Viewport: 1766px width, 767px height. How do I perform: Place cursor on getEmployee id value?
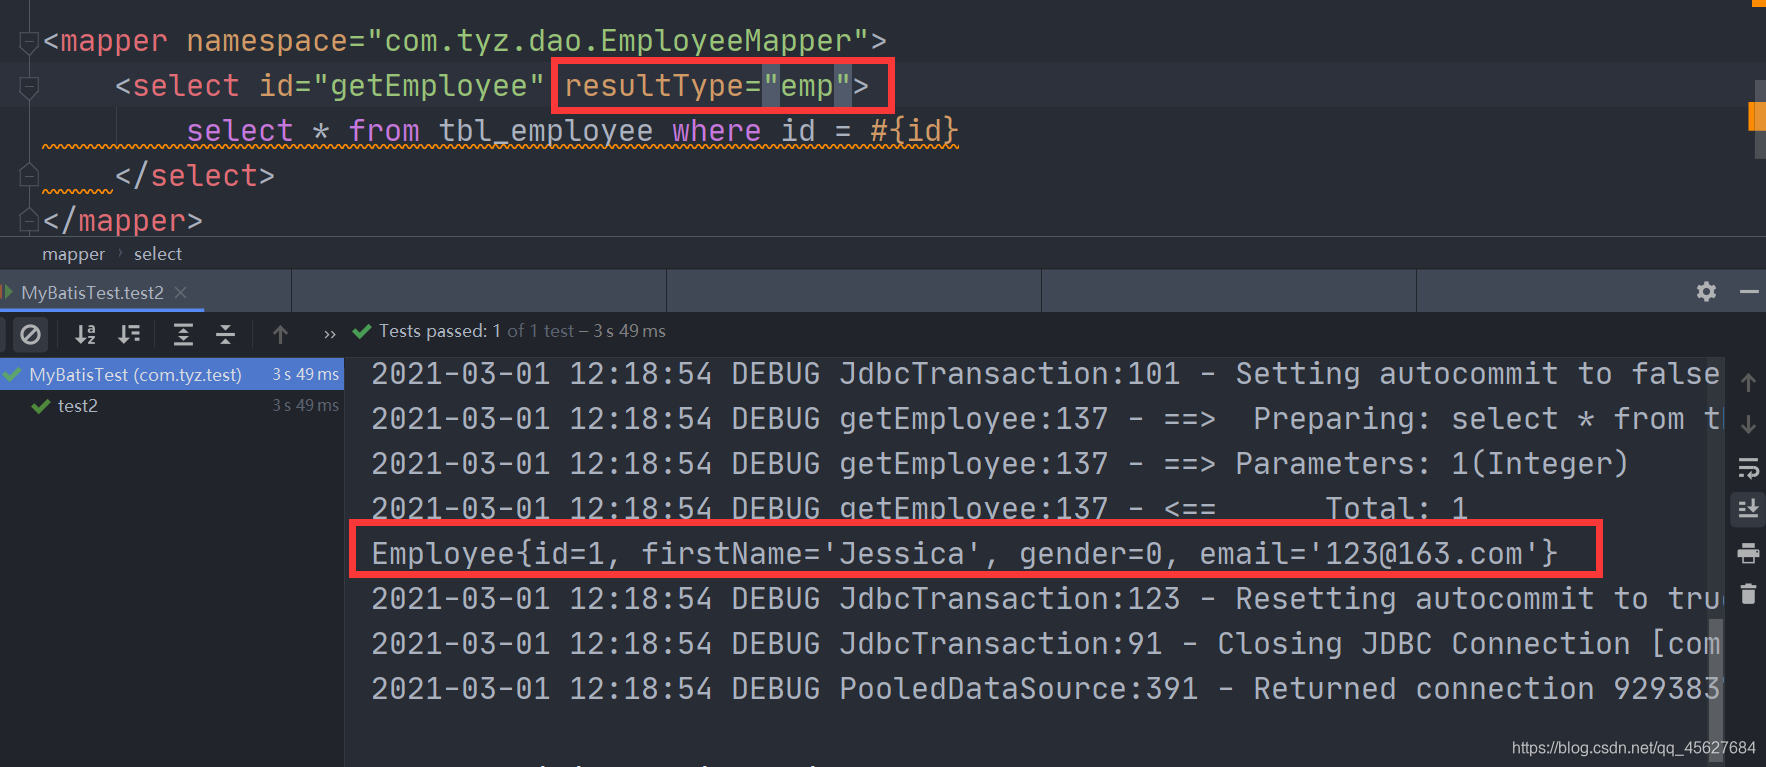pyautogui.click(x=429, y=86)
